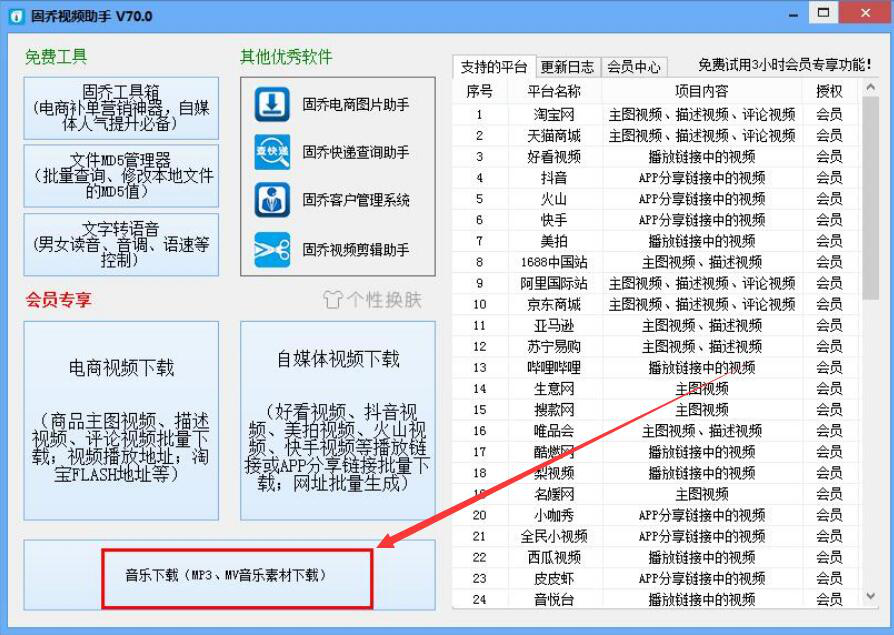Click scrollbar up arrow in platform list
This screenshot has width=894, height=635.
point(870,88)
